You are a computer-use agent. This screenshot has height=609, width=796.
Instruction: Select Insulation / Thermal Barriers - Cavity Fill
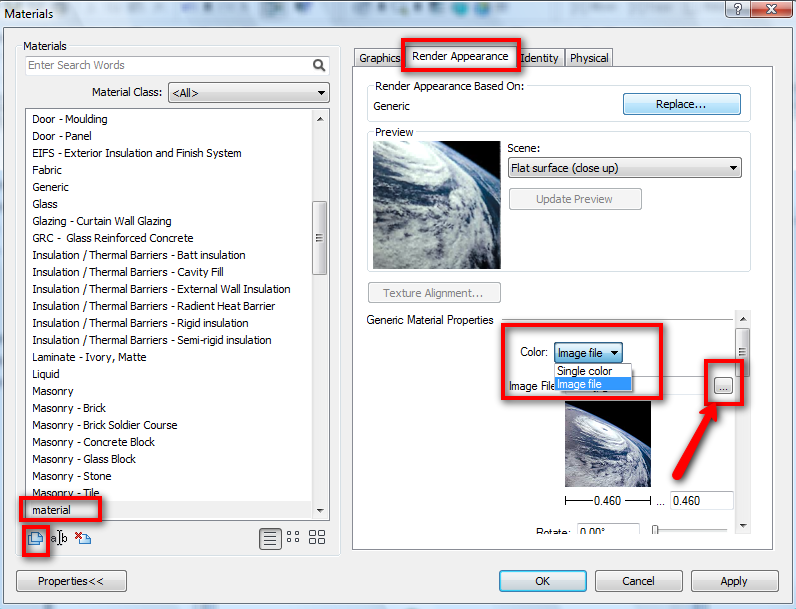coord(128,272)
